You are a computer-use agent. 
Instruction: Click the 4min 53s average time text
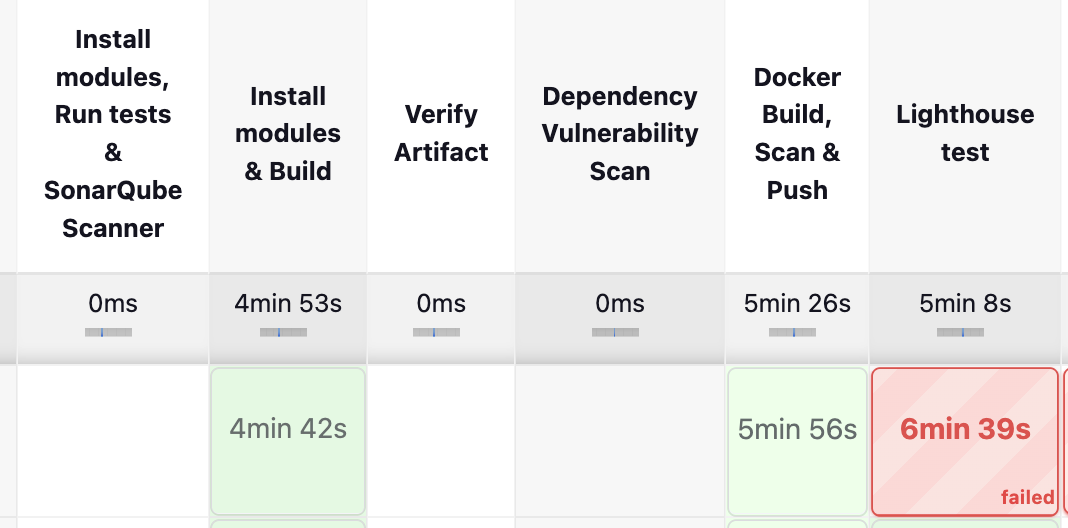click(x=288, y=304)
